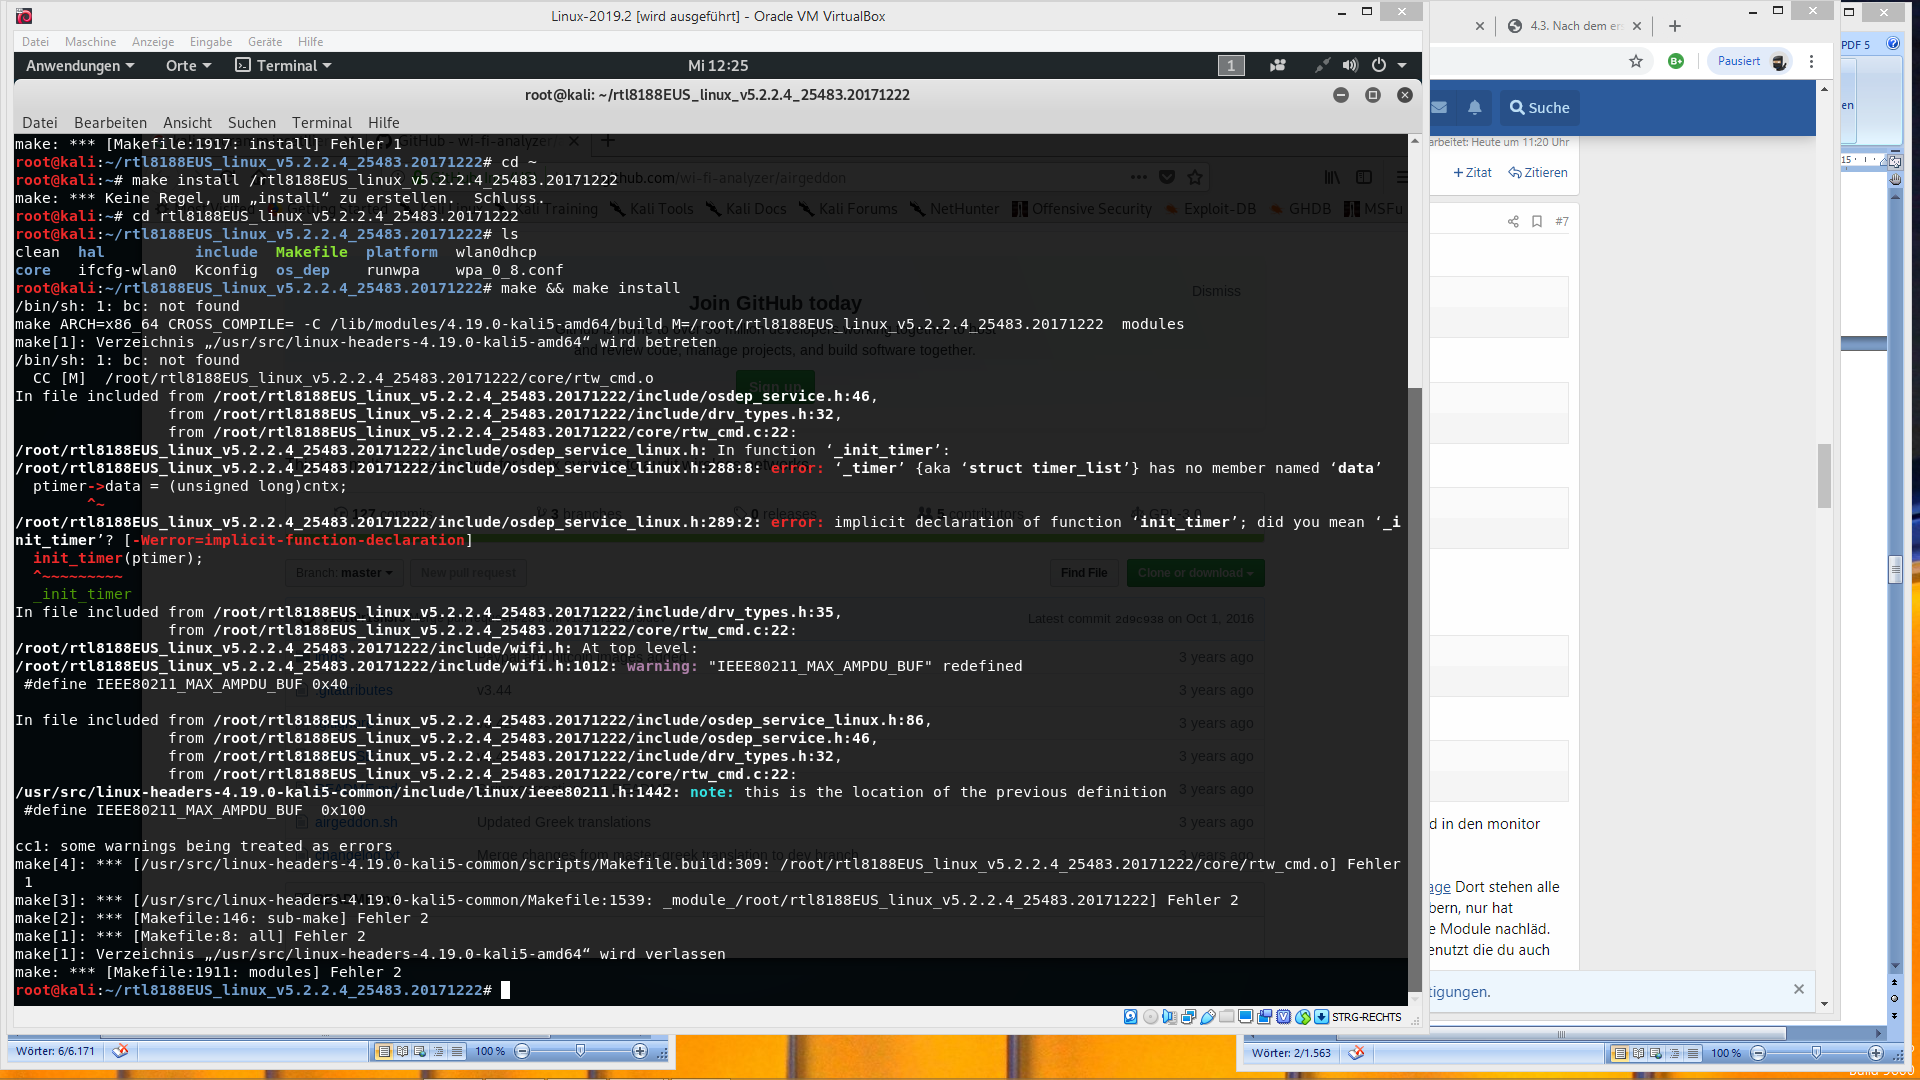Click the forum messages envelope icon
The height and width of the screenshot is (1080, 1920).
[x=1439, y=108]
